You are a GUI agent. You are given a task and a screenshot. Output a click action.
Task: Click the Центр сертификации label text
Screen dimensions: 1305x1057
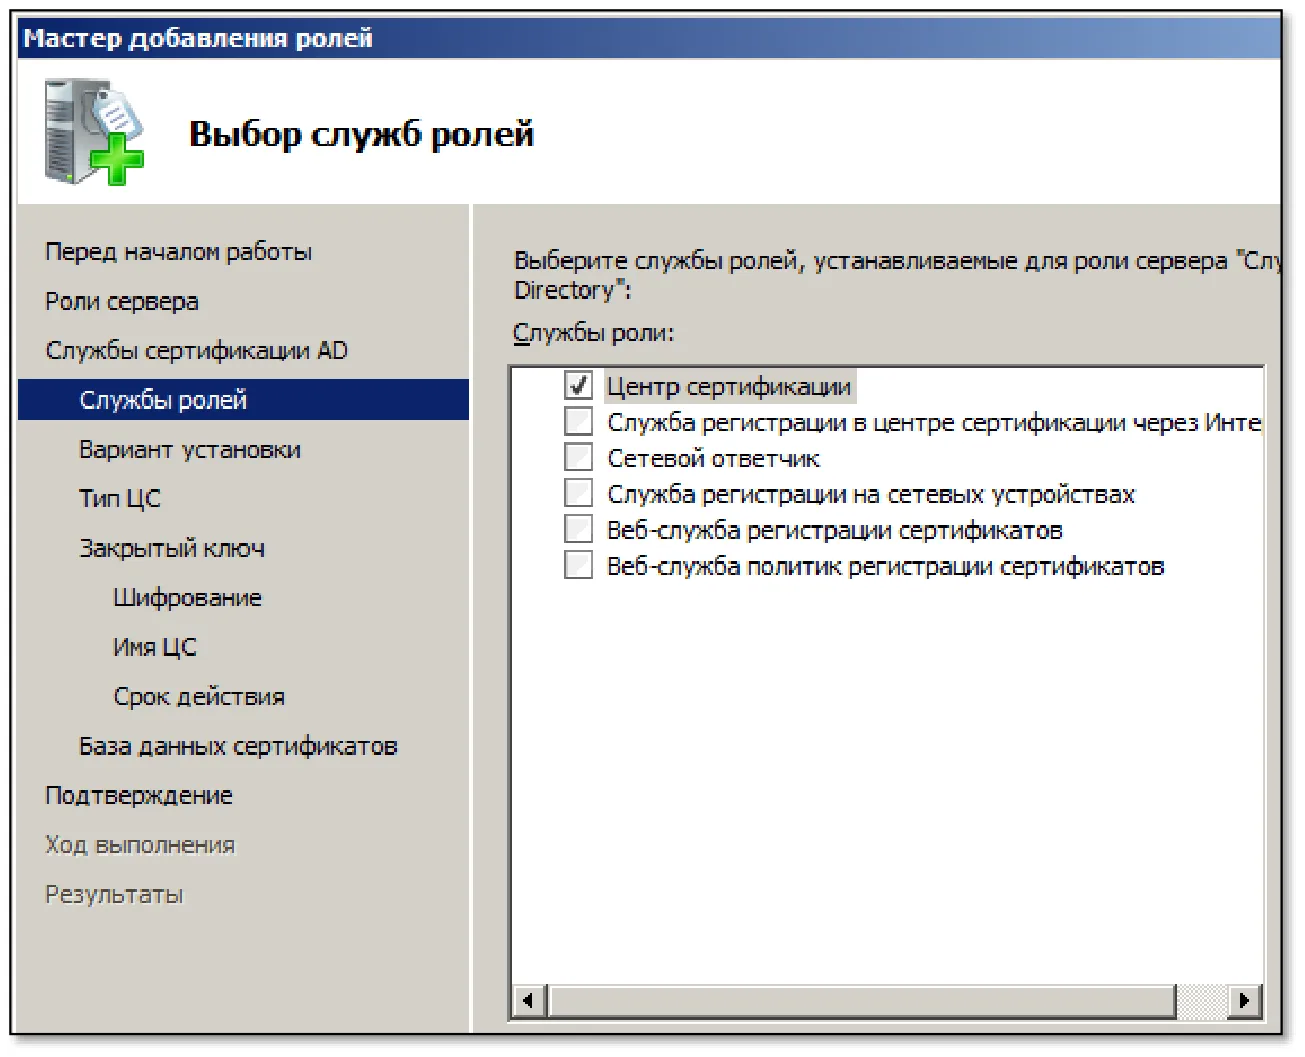coord(729,386)
